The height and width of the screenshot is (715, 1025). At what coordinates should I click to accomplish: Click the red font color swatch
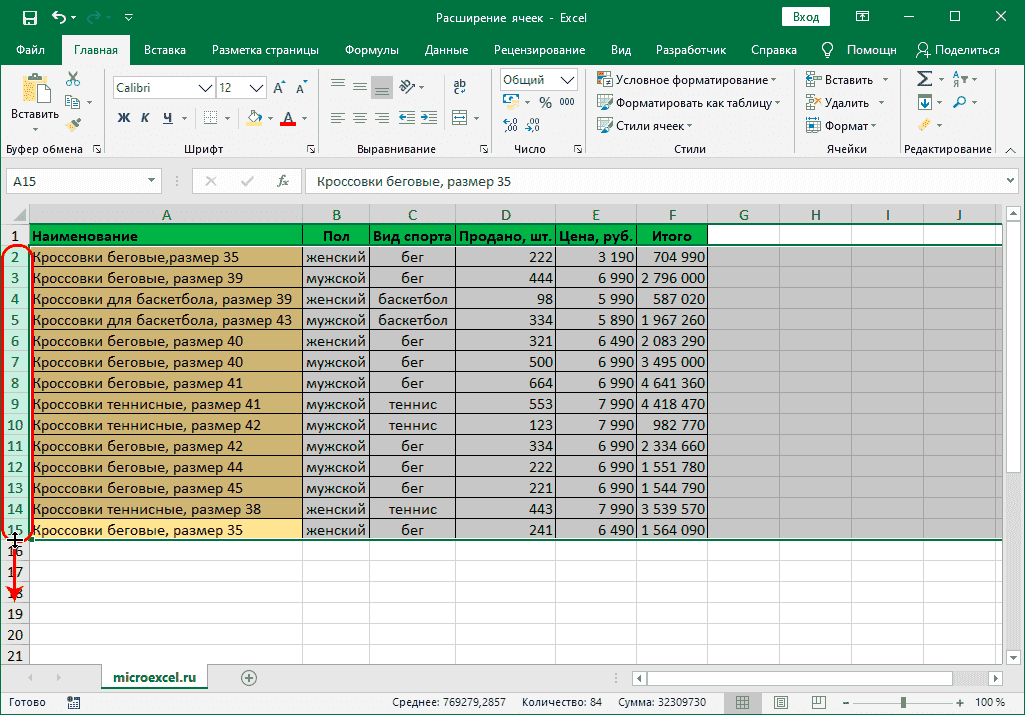(x=288, y=118)
